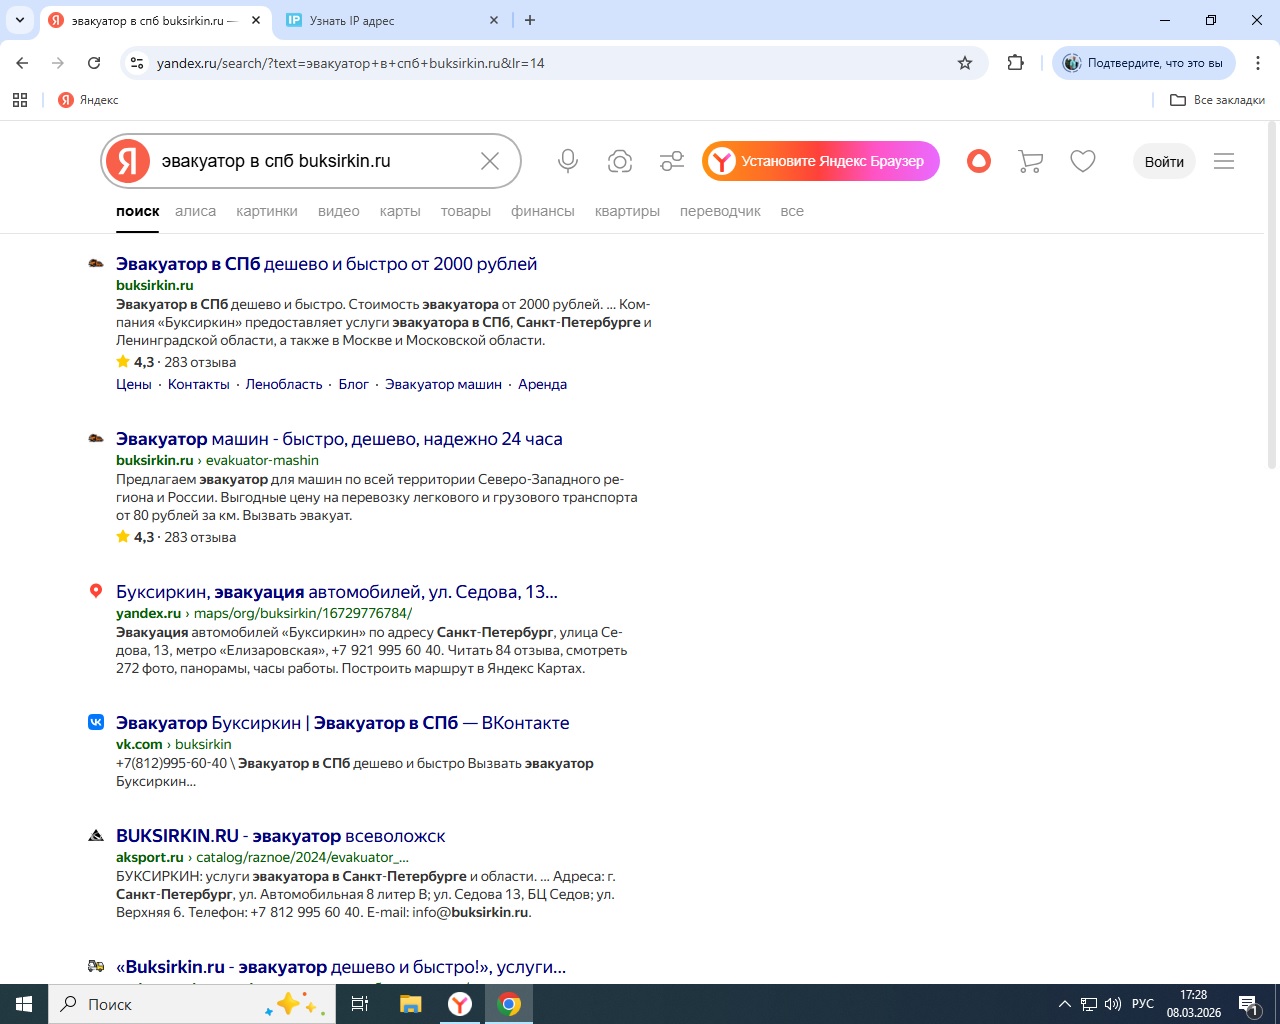Open Task View on taskbar
The image size is (1280, 1024).
tap(360, 1004)
